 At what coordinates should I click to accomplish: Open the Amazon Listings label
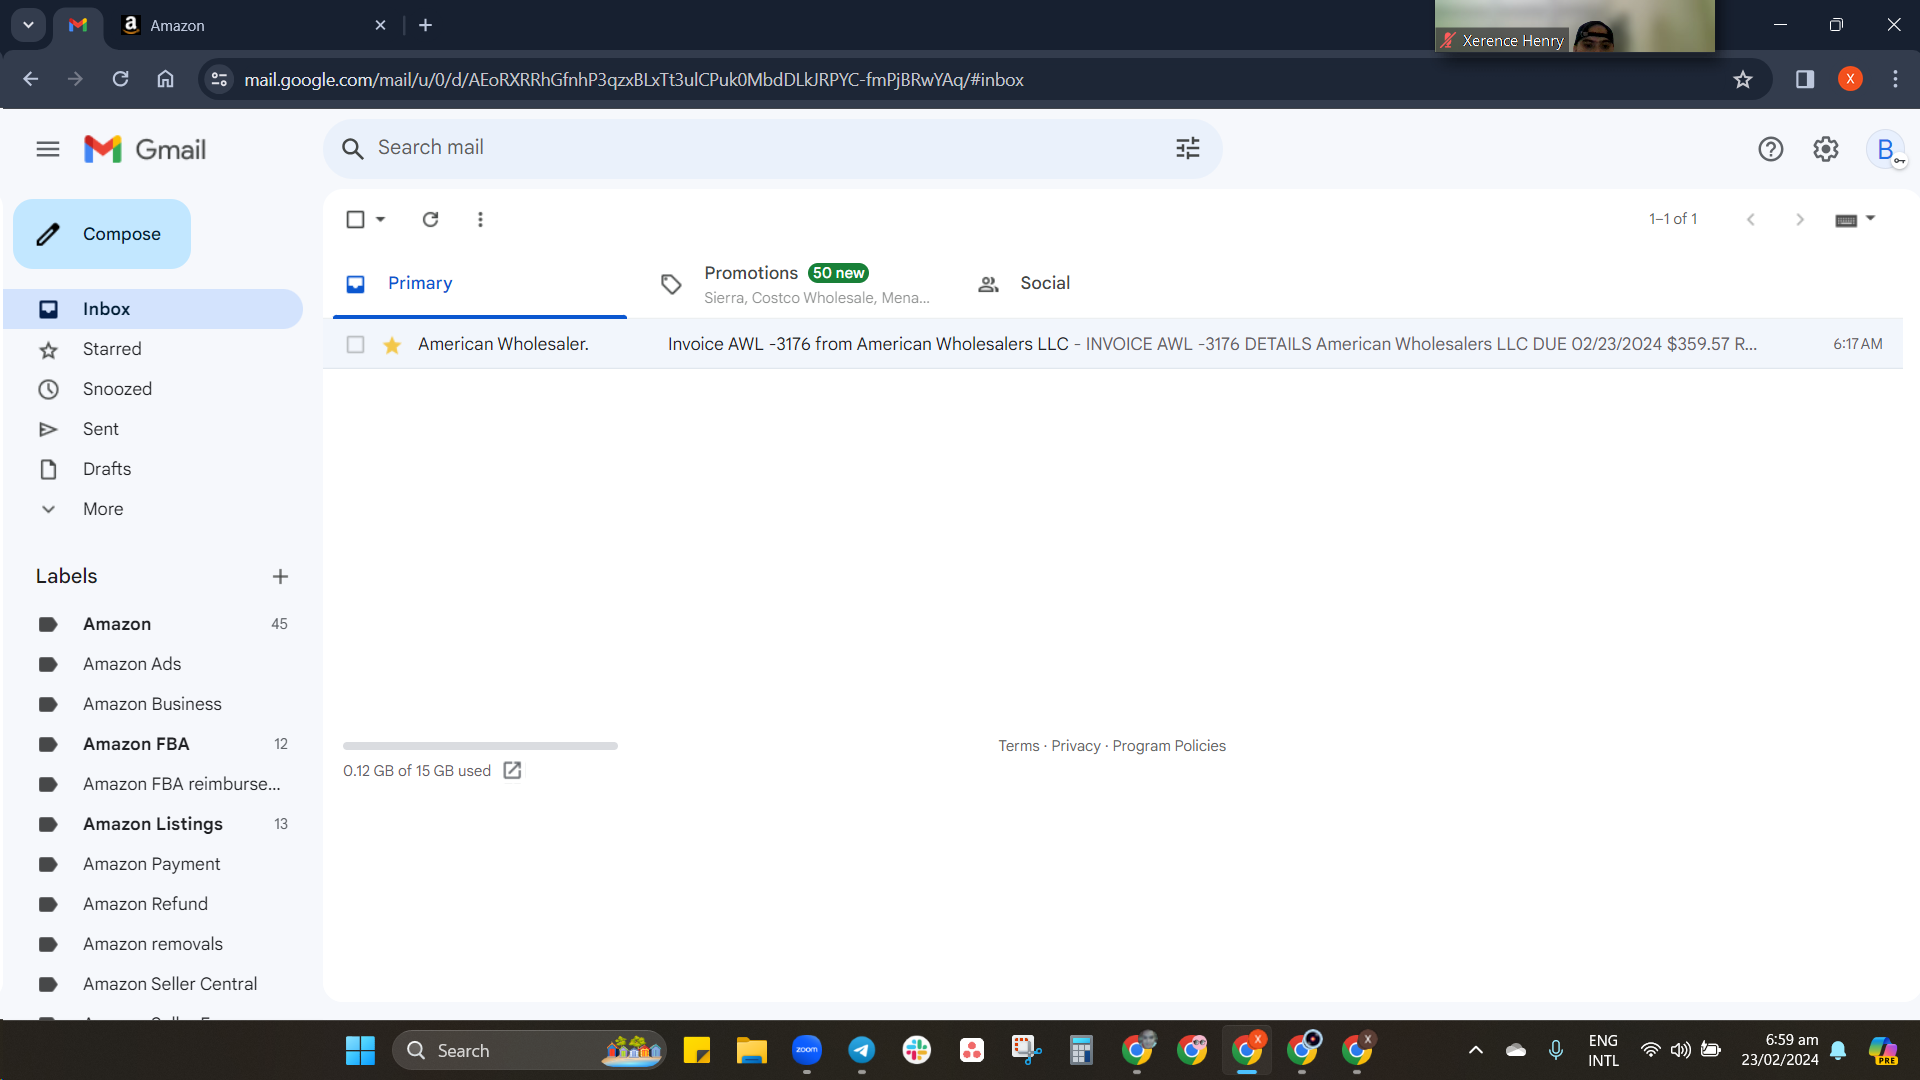click(x=154, y=824)
